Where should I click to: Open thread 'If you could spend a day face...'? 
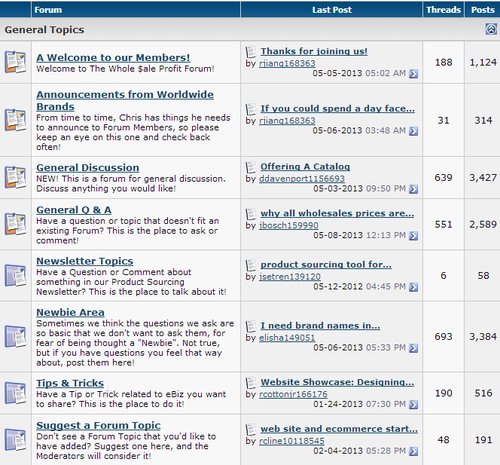tap(337, 109)
